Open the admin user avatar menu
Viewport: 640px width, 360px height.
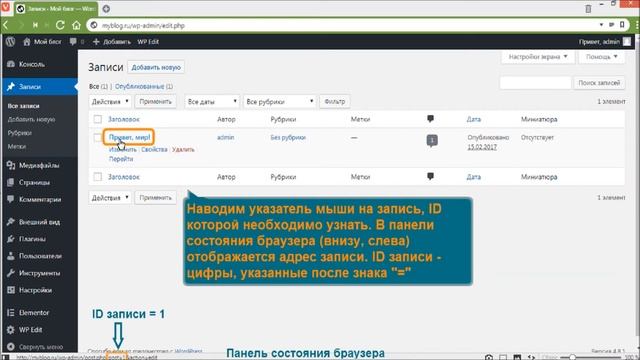[x=627, y=42]
